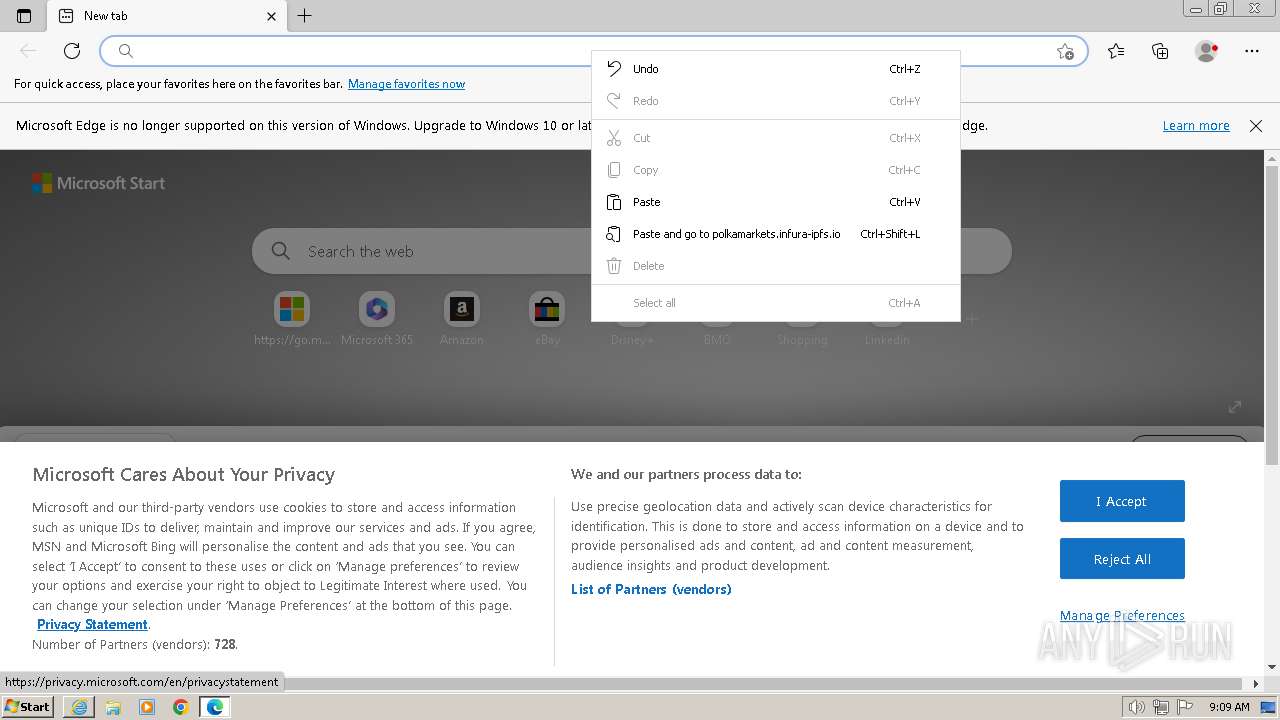Screen dimensions: 1280x720
Task: Click the network tray icon
Action: (1161, 707)
